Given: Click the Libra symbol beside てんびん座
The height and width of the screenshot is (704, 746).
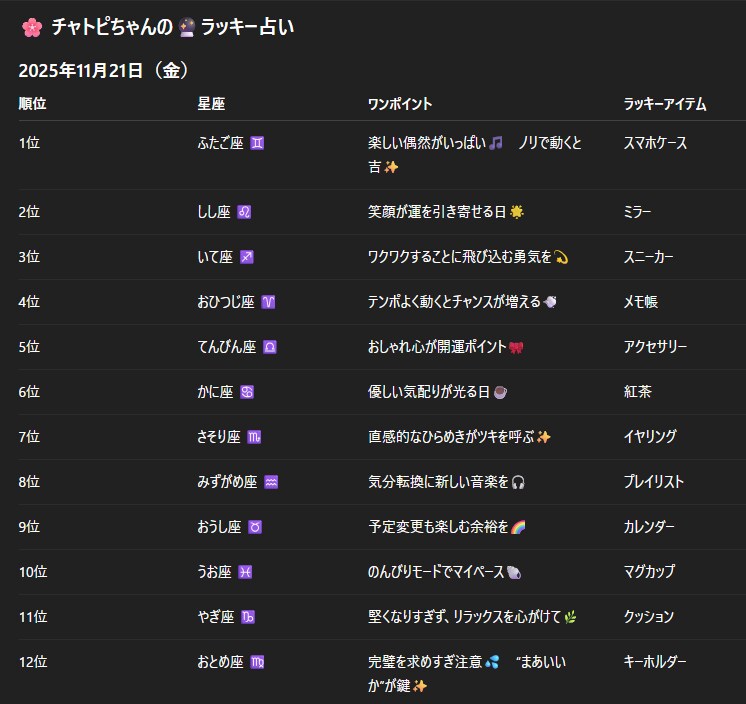Looking at the screenshot, I should (270, 347).
